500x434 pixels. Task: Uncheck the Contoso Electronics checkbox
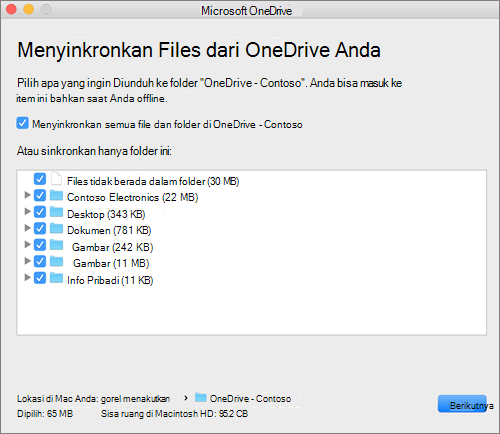(40, 195)
